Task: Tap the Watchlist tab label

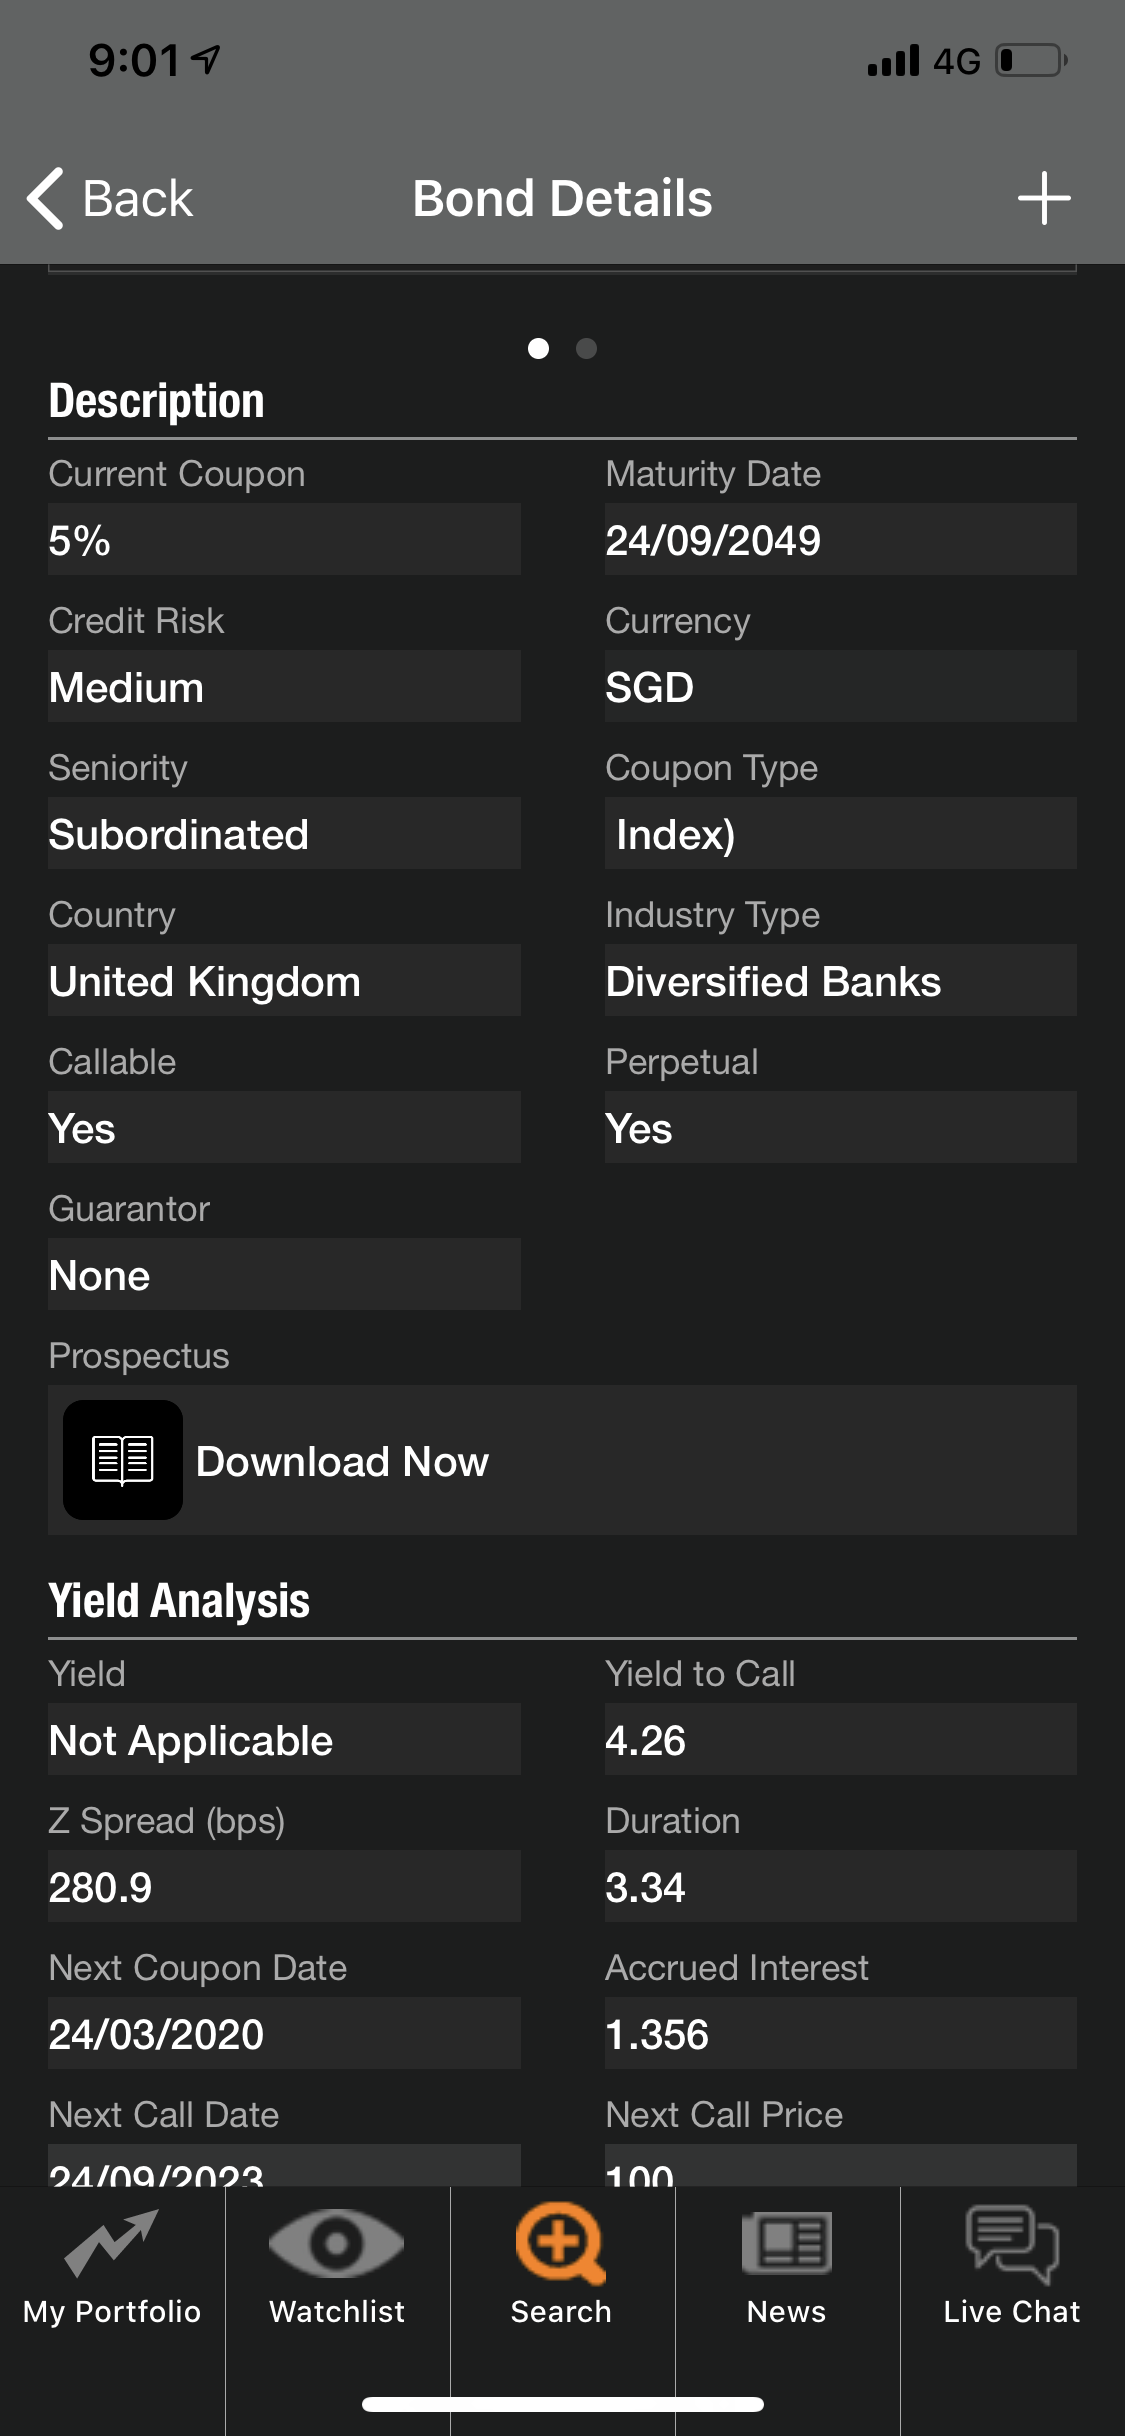Action: tap(337, 2312)
